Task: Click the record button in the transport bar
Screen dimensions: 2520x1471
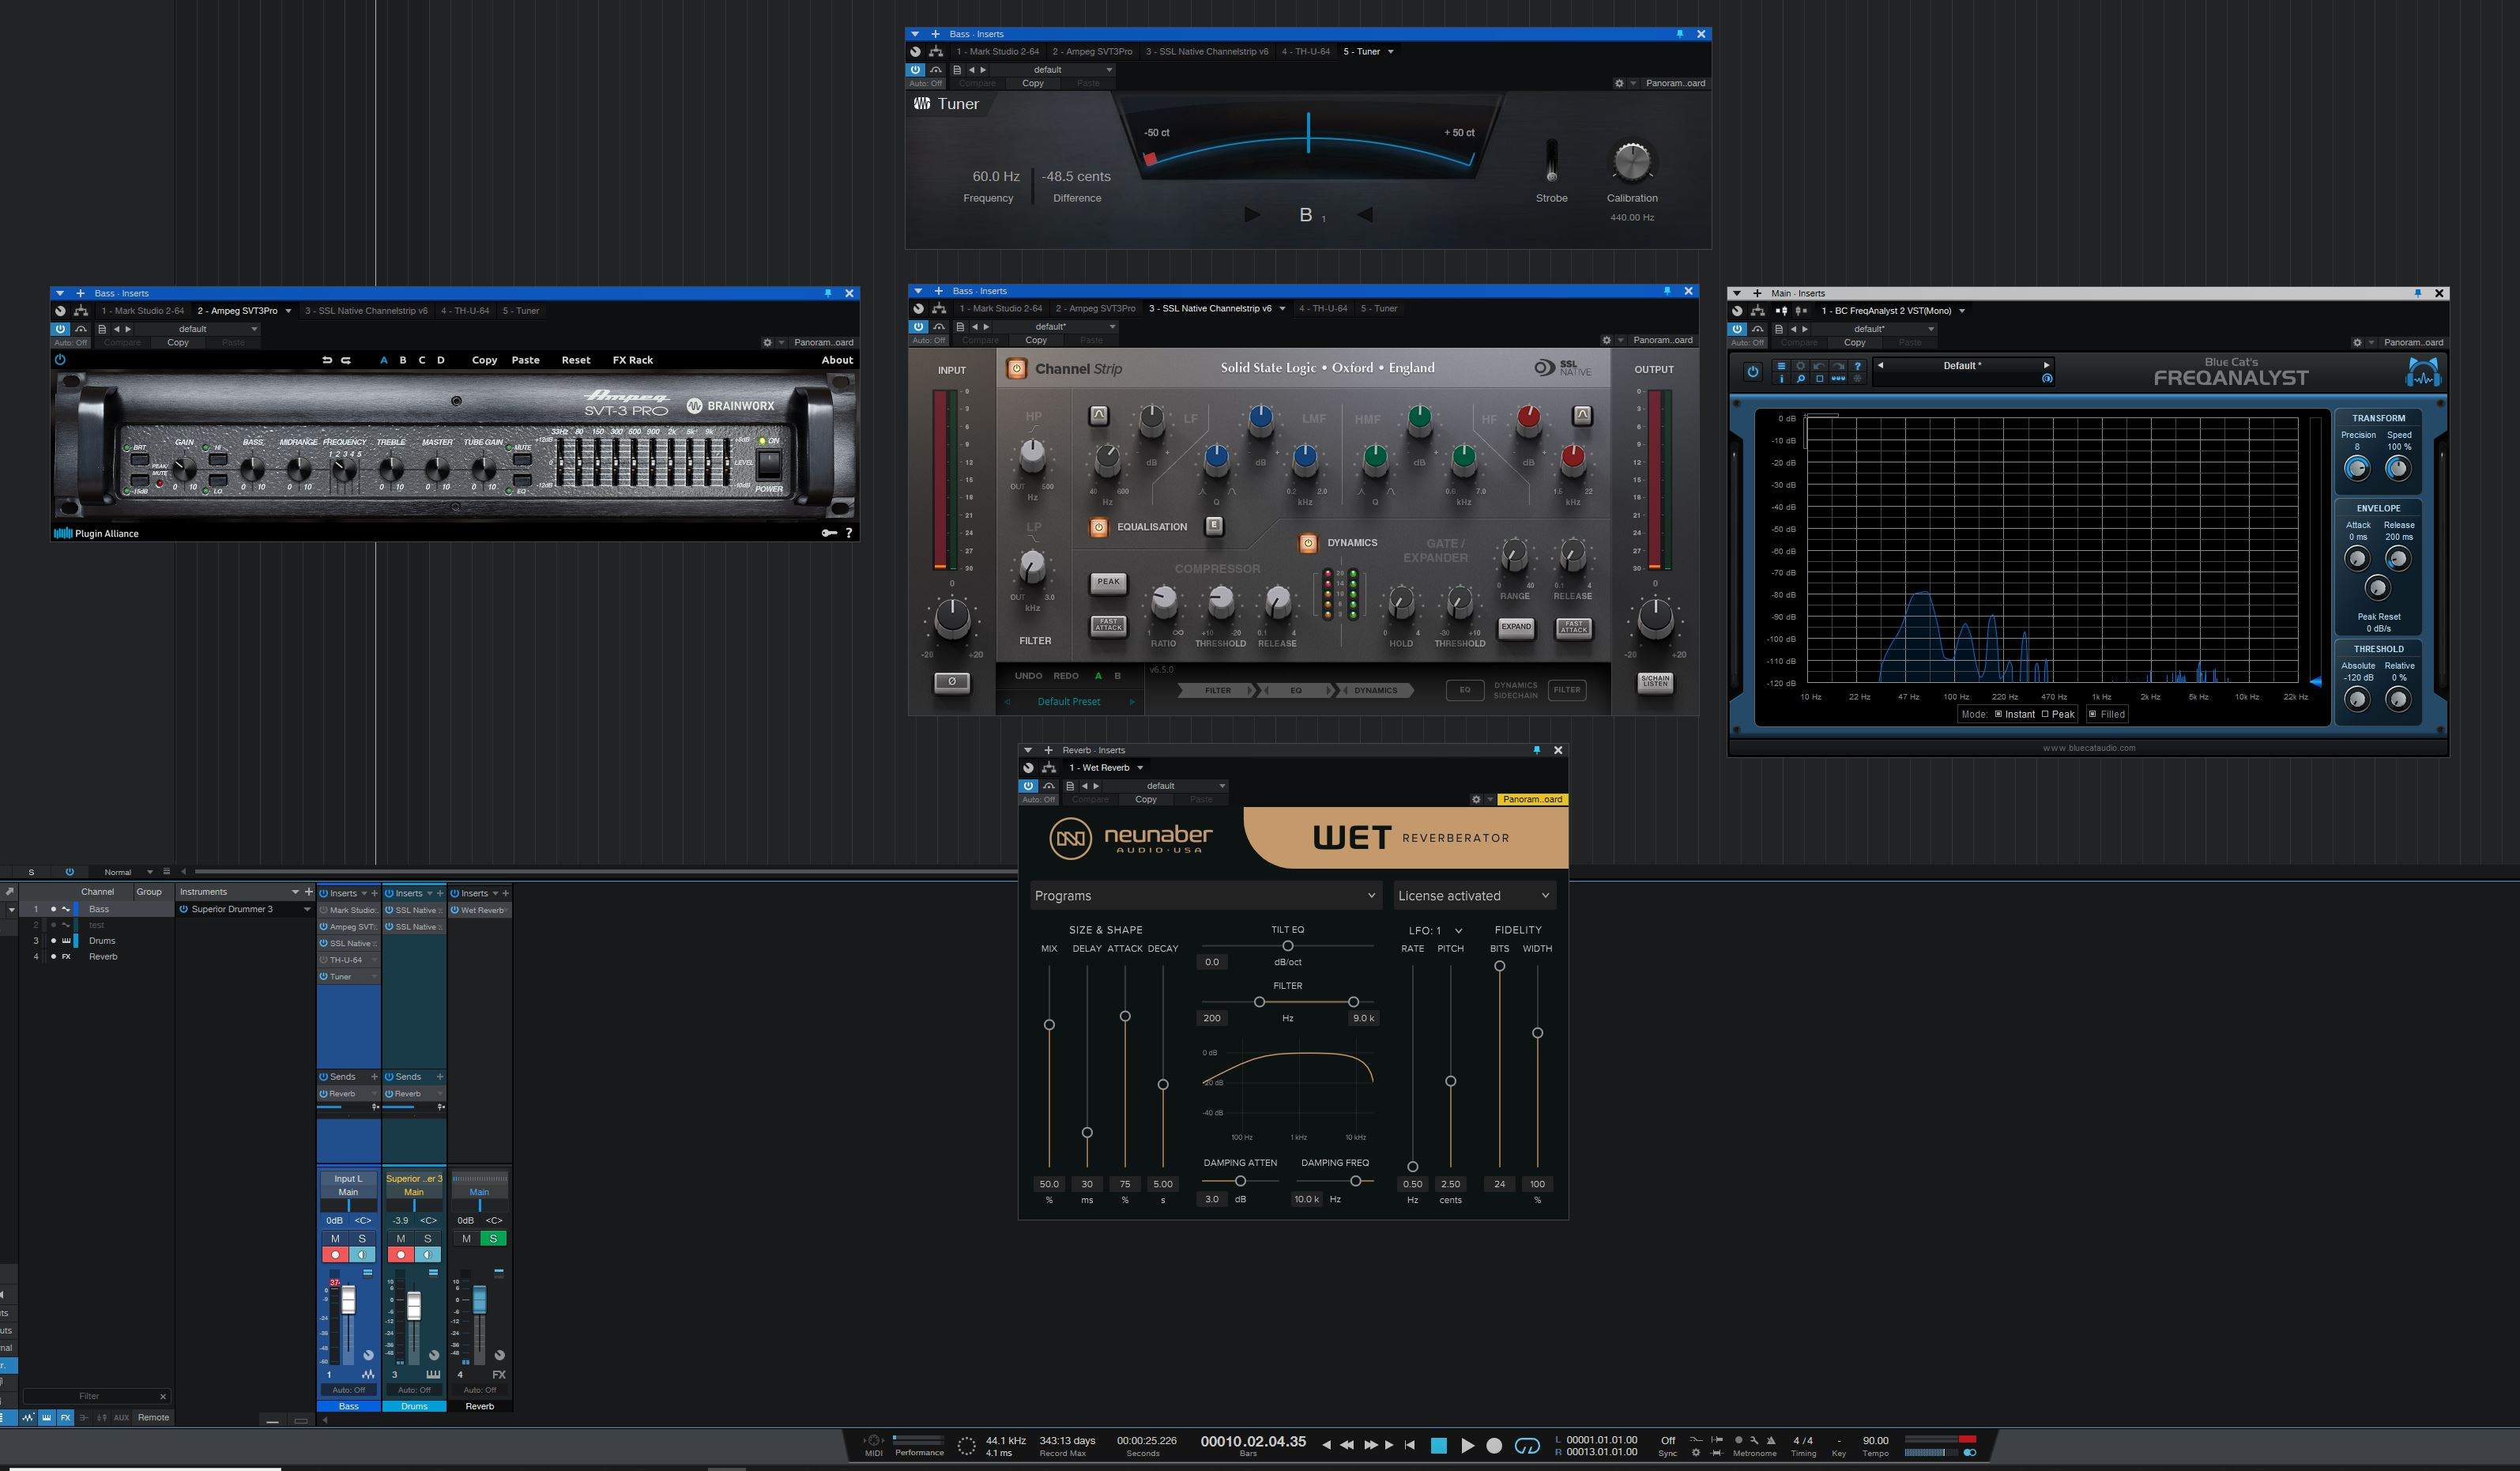Action: (x=1494, y=1445)
